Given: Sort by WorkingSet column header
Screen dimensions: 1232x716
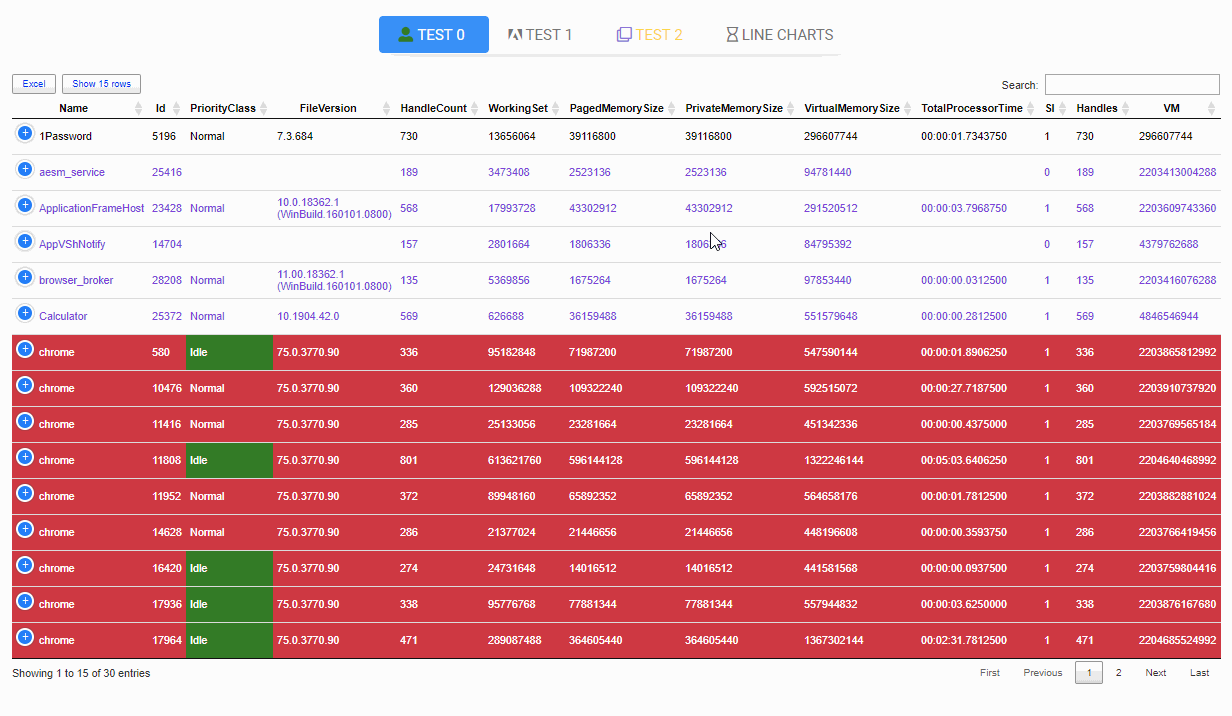Looking at the screenshot, I should [517, 108].
